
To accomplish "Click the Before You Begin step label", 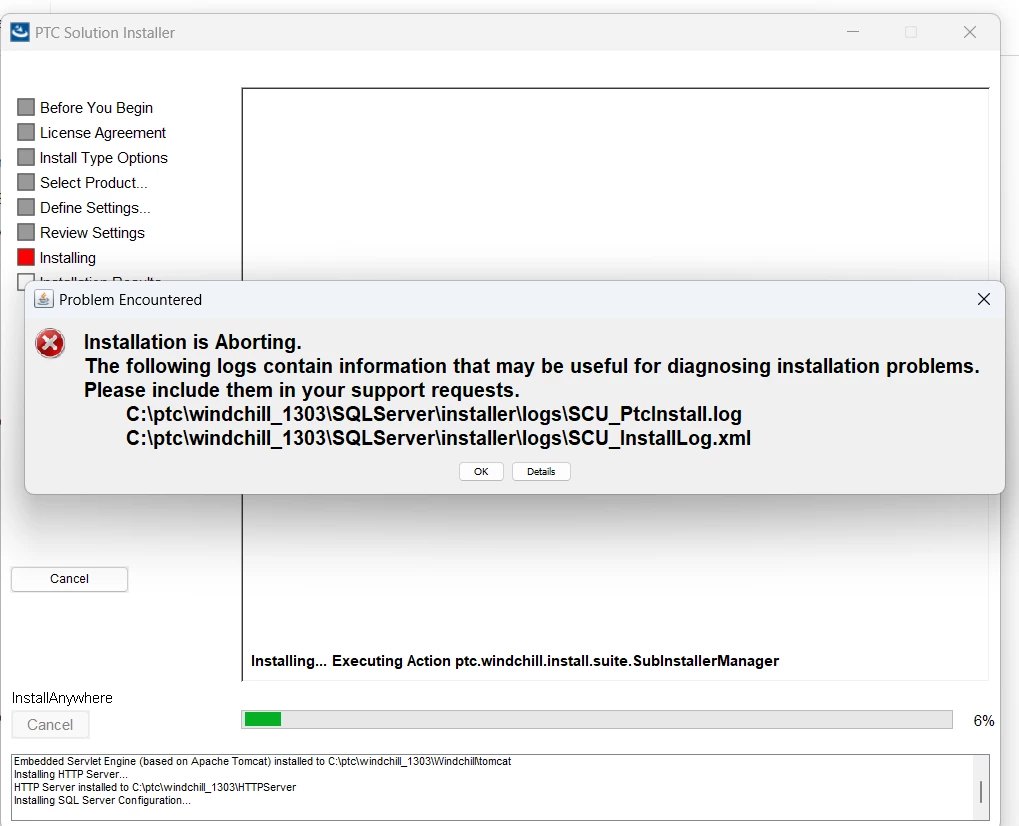I will 96,108.
